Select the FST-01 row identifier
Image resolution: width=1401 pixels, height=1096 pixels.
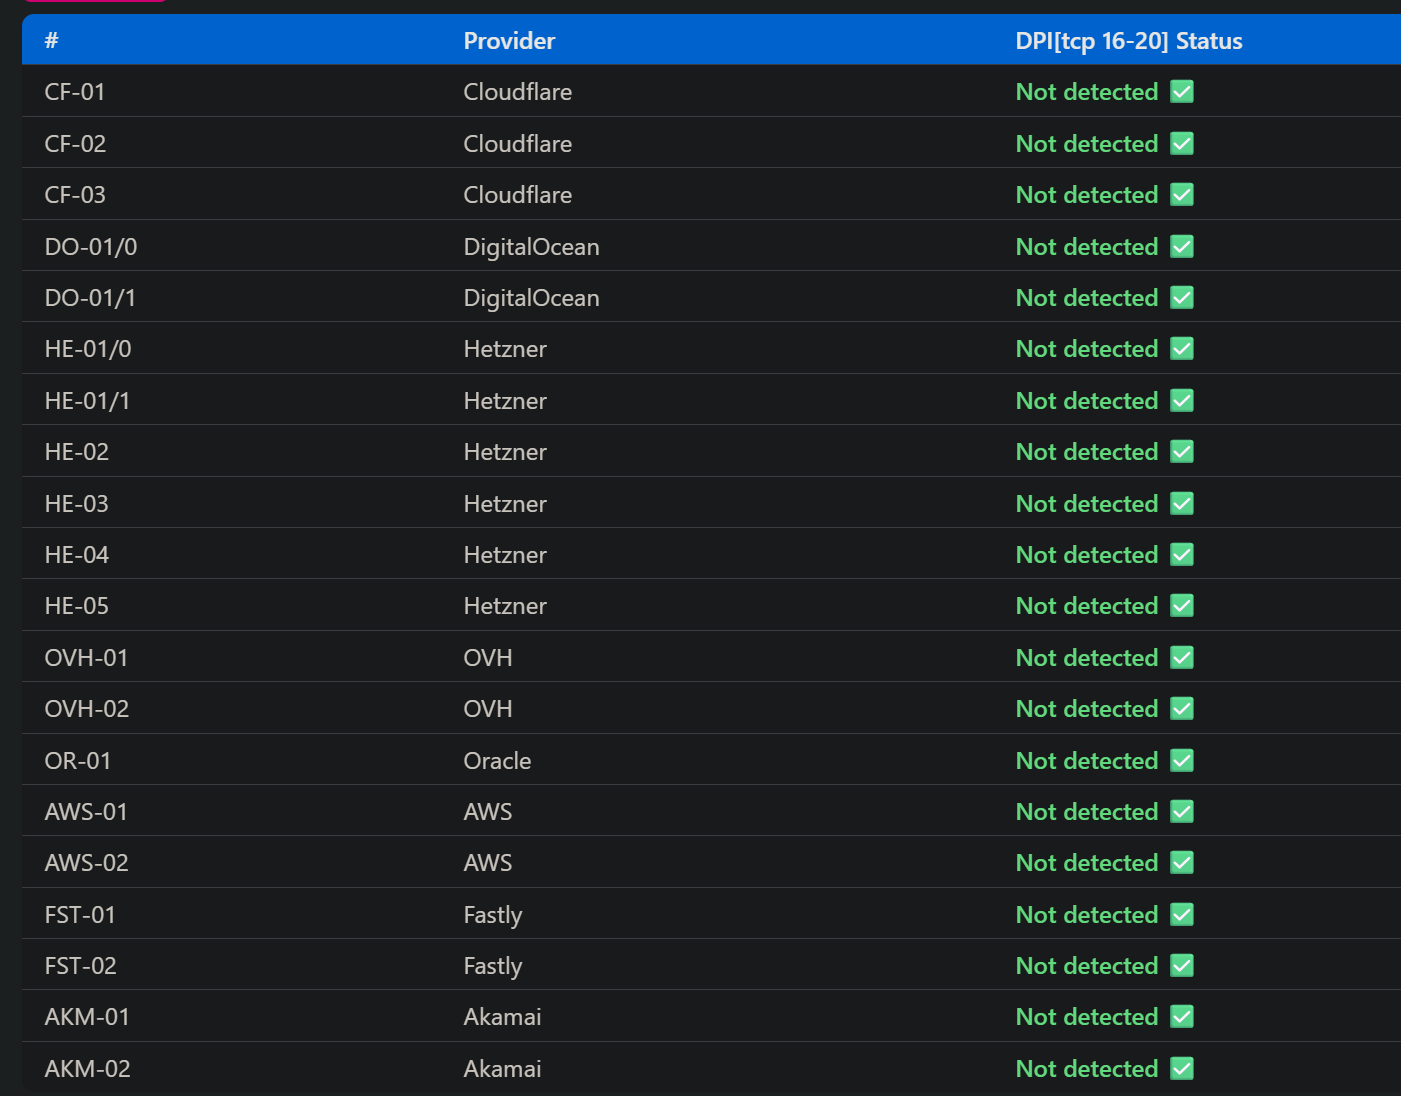point(80,914)
